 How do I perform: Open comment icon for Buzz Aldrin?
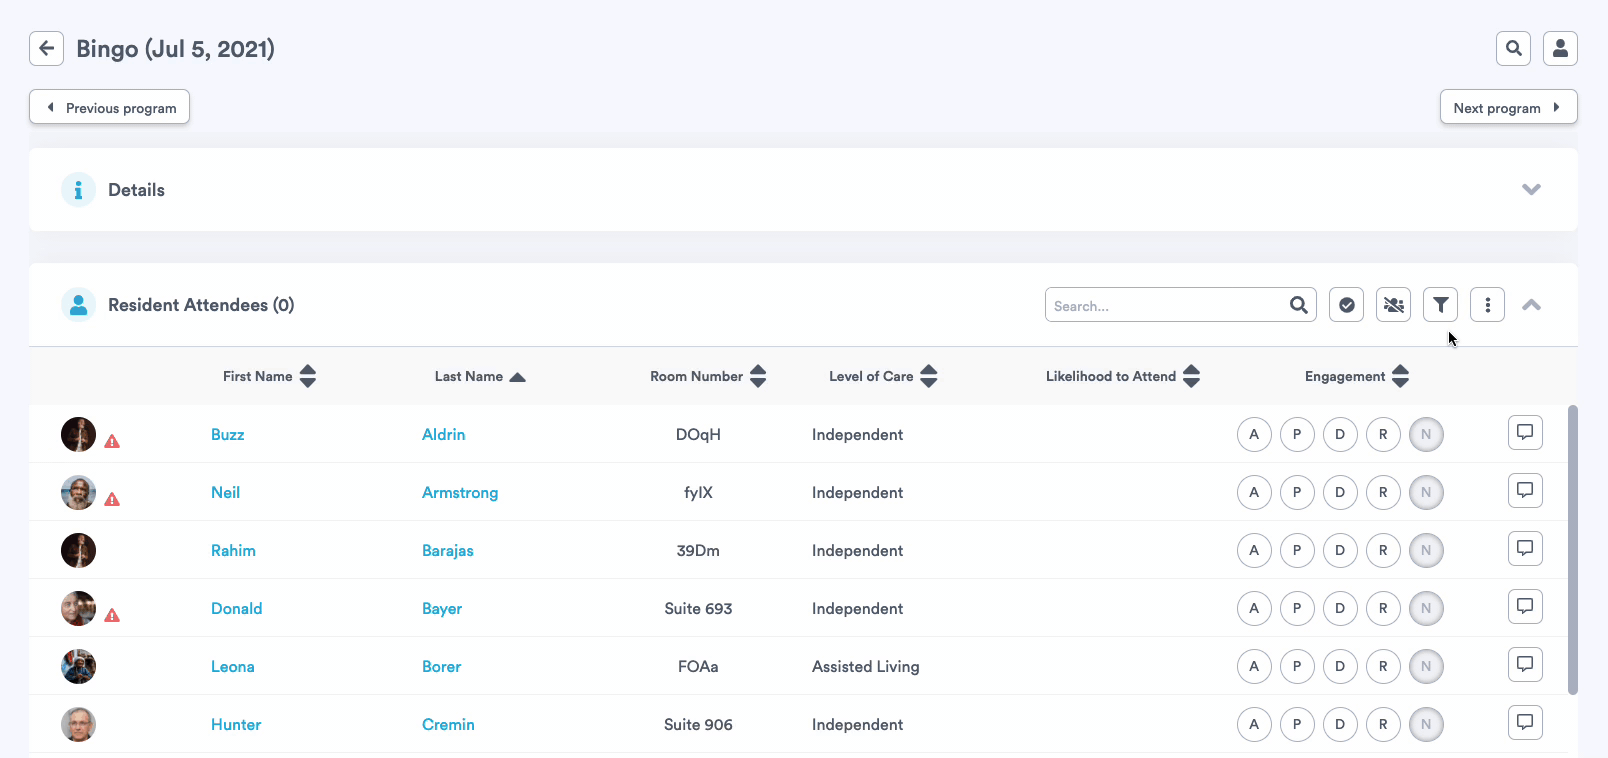1525,433
